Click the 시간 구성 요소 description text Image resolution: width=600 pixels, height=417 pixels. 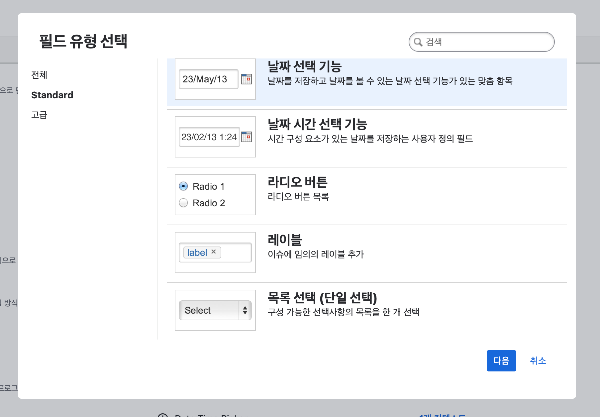pos(370,138)
